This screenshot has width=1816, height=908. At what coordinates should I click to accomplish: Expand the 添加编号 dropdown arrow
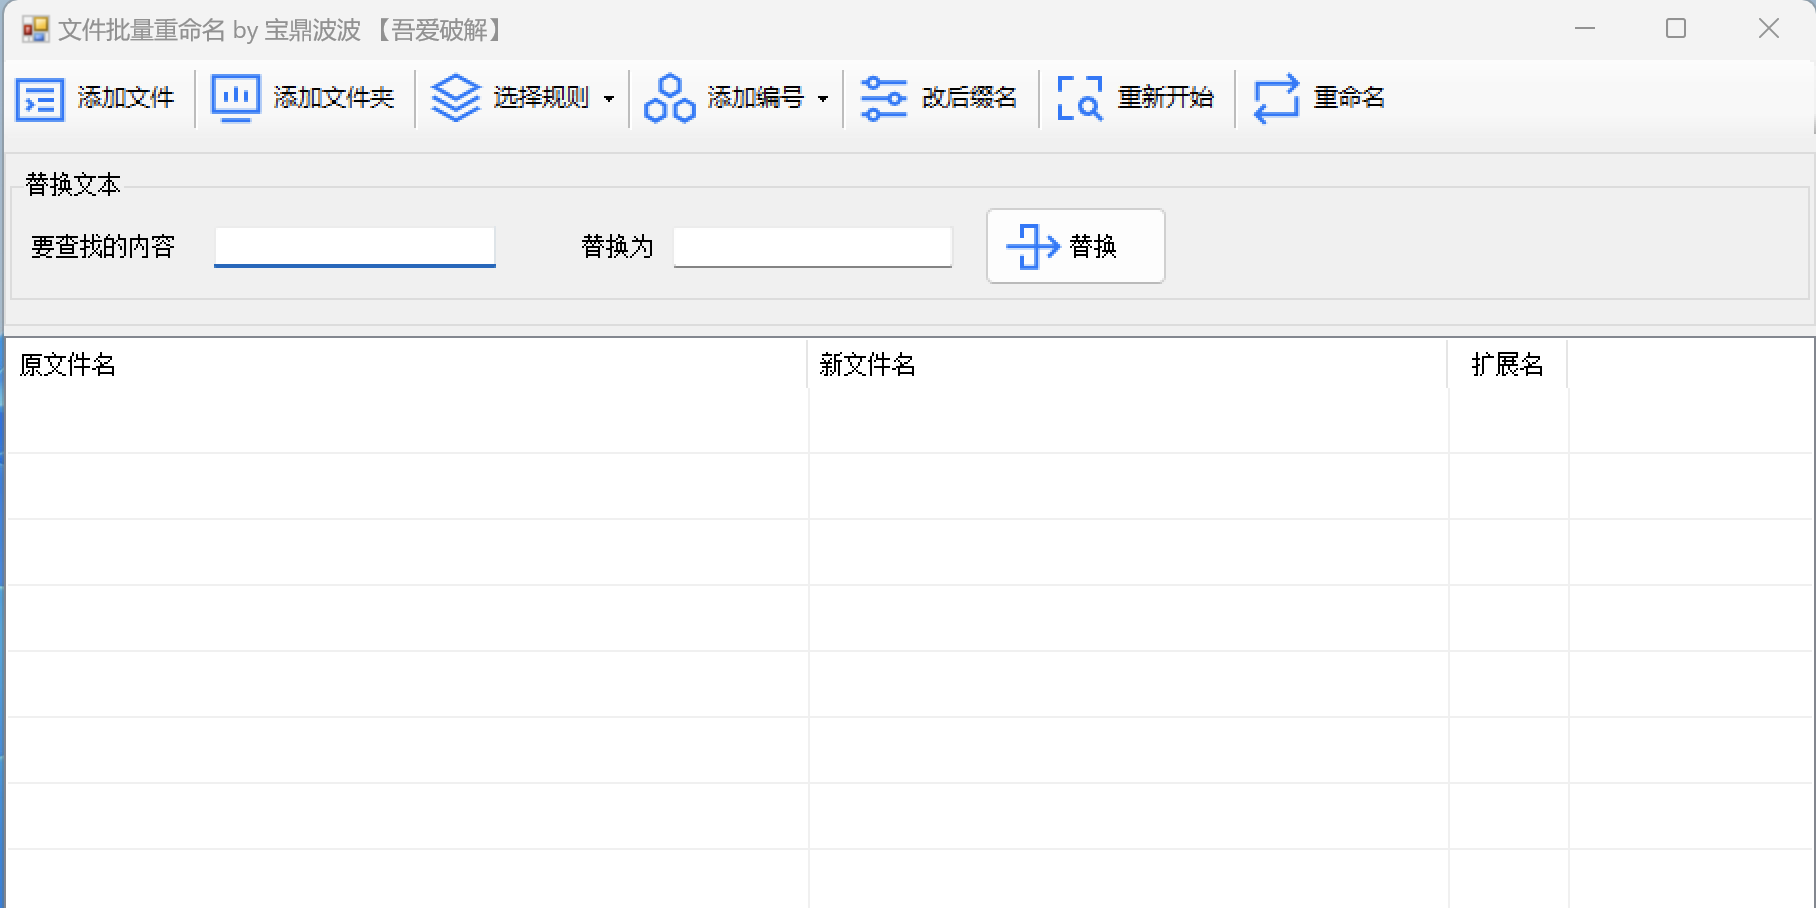[823, 99]
